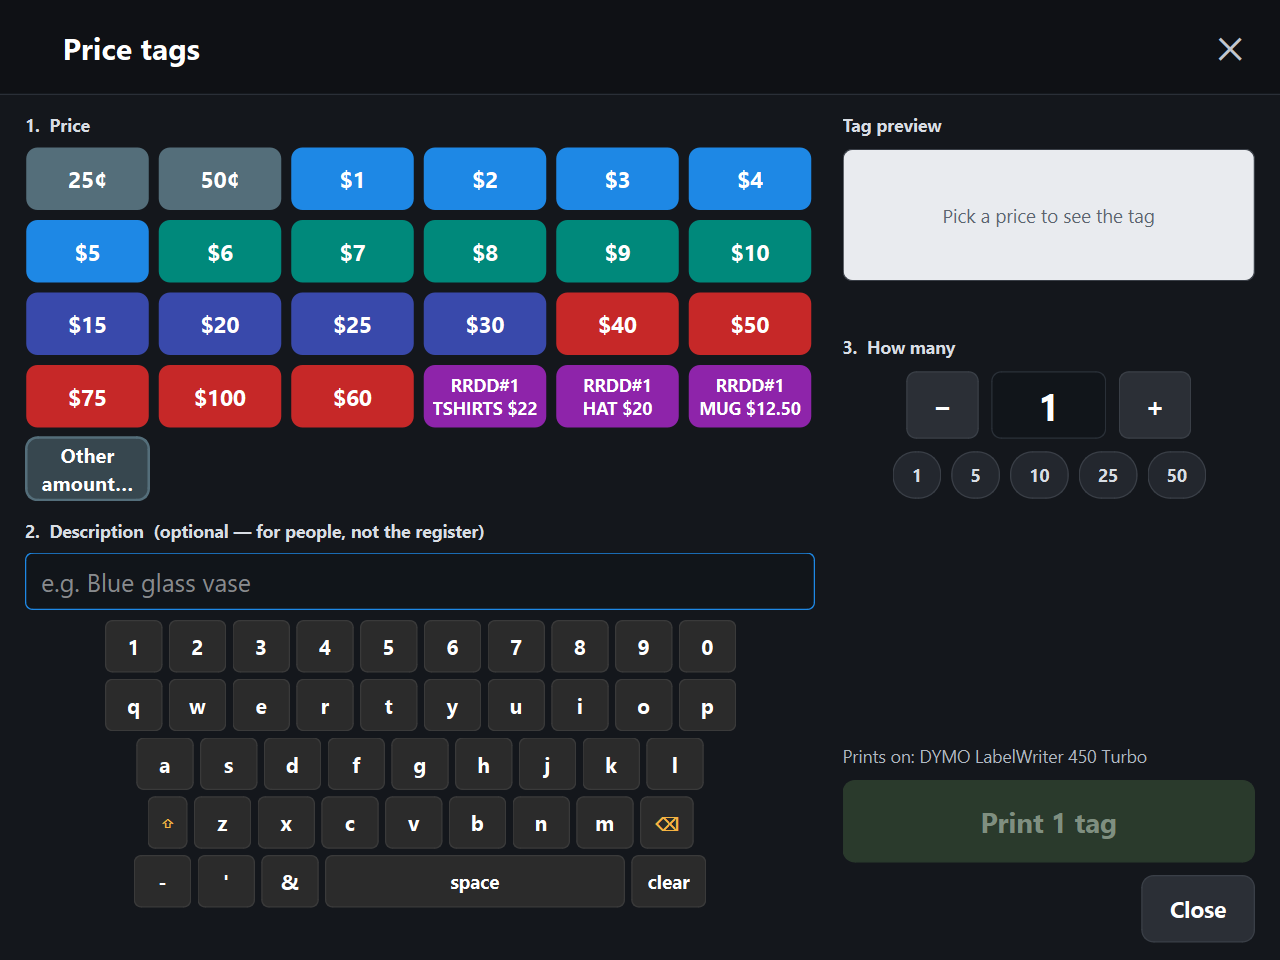
Task: Select the $30 price
Action: click(485, 324)
